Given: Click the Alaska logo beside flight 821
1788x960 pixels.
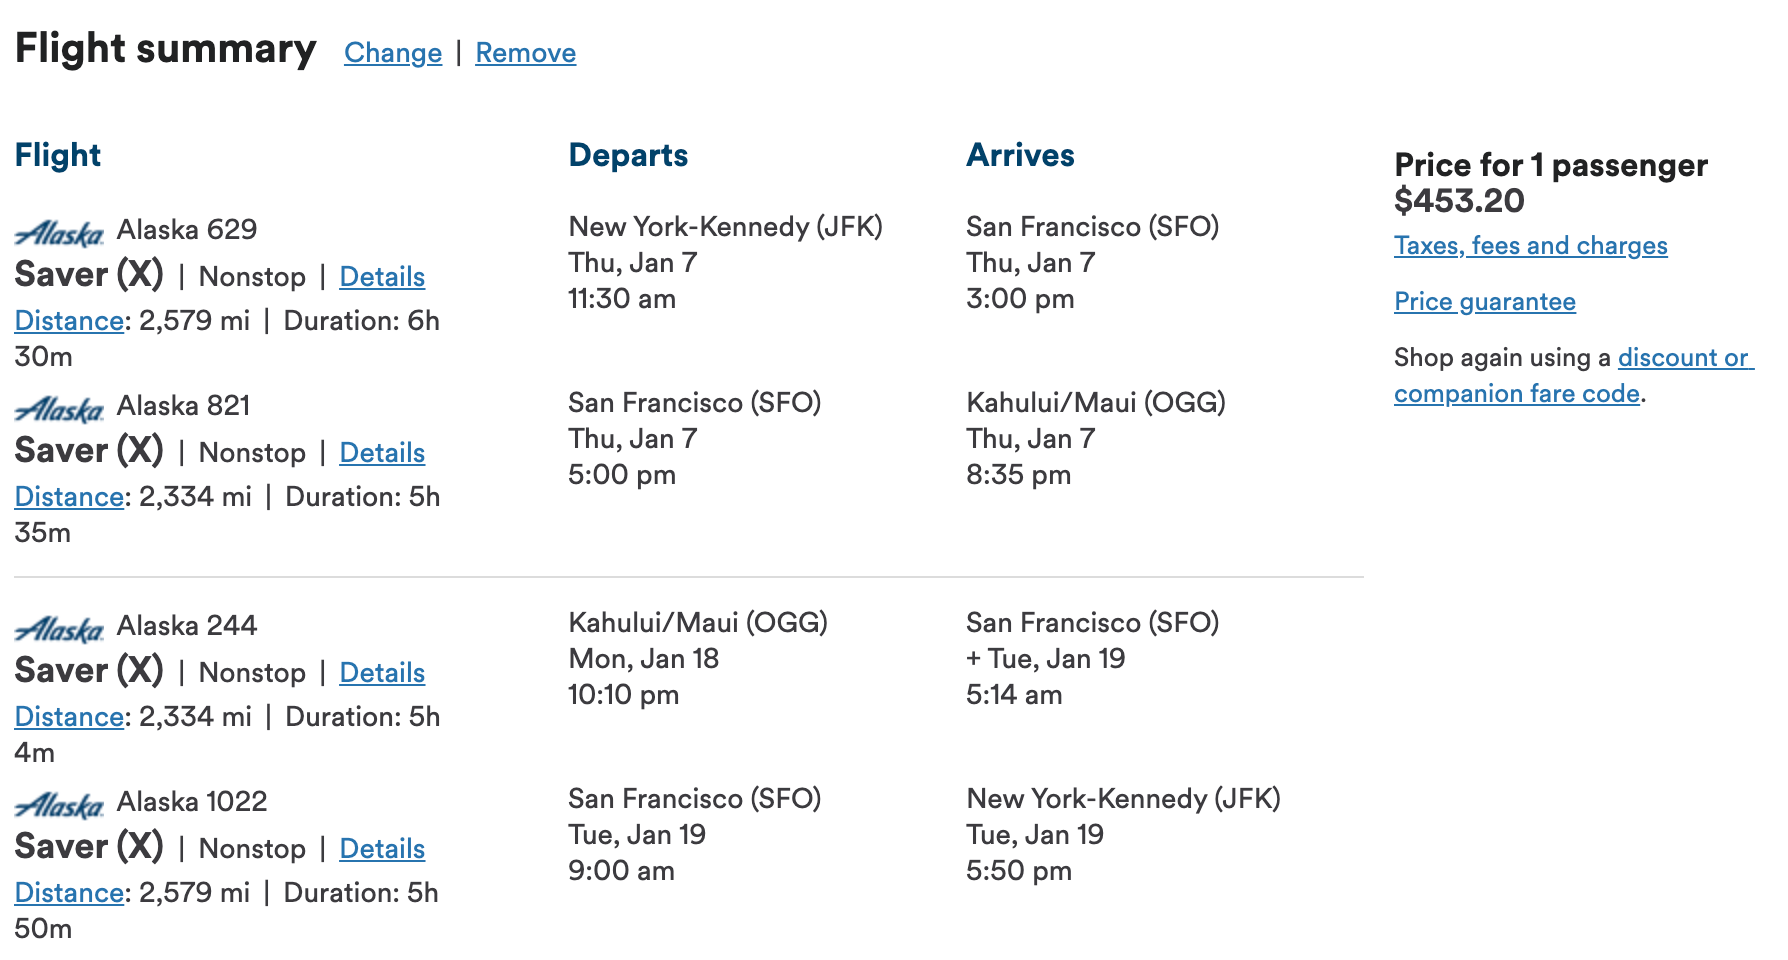Looking at the screenshot, I should coord(59,409).
